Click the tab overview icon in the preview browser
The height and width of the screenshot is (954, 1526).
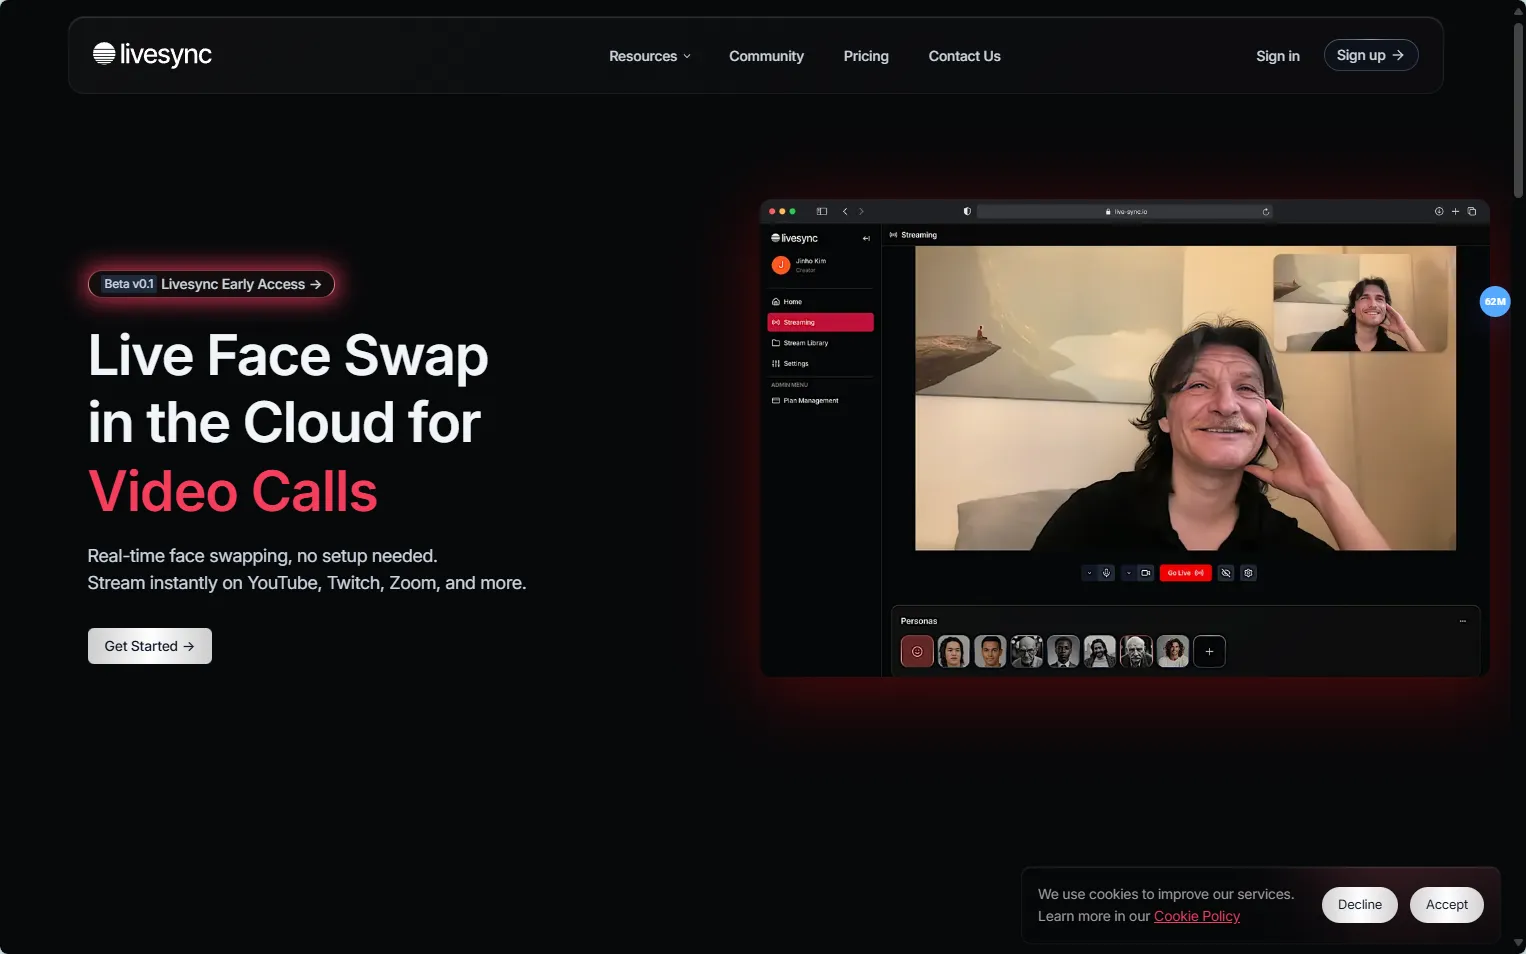pos(1472,211)
